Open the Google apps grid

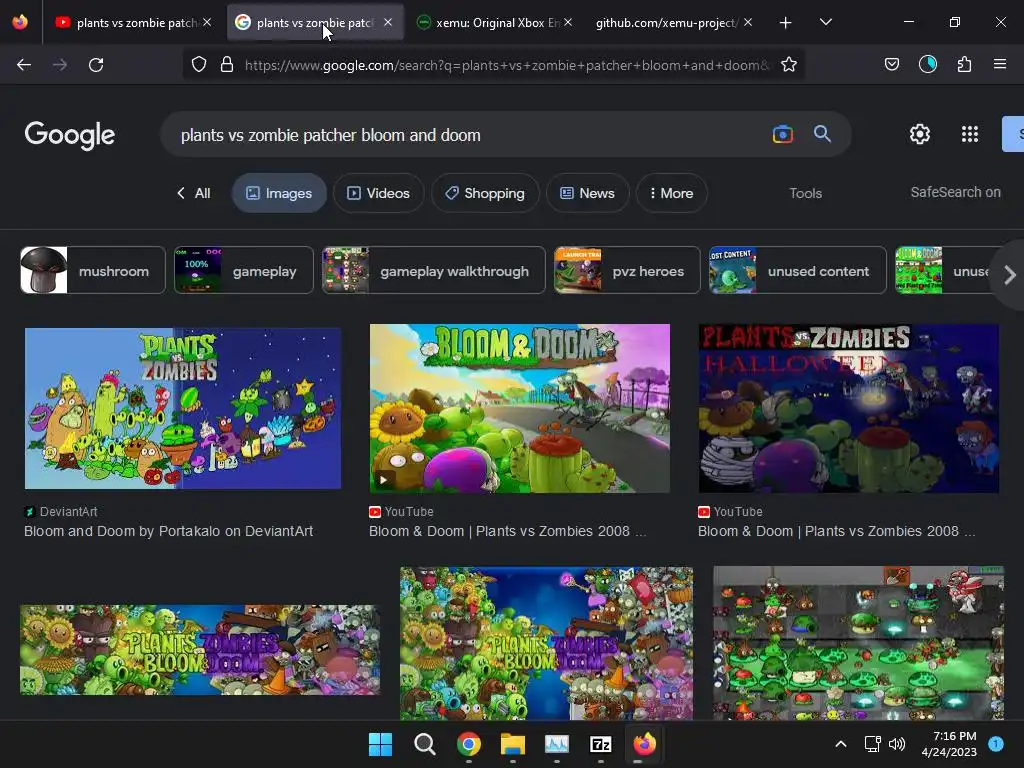pyautogui.click(x=970, y=134)
